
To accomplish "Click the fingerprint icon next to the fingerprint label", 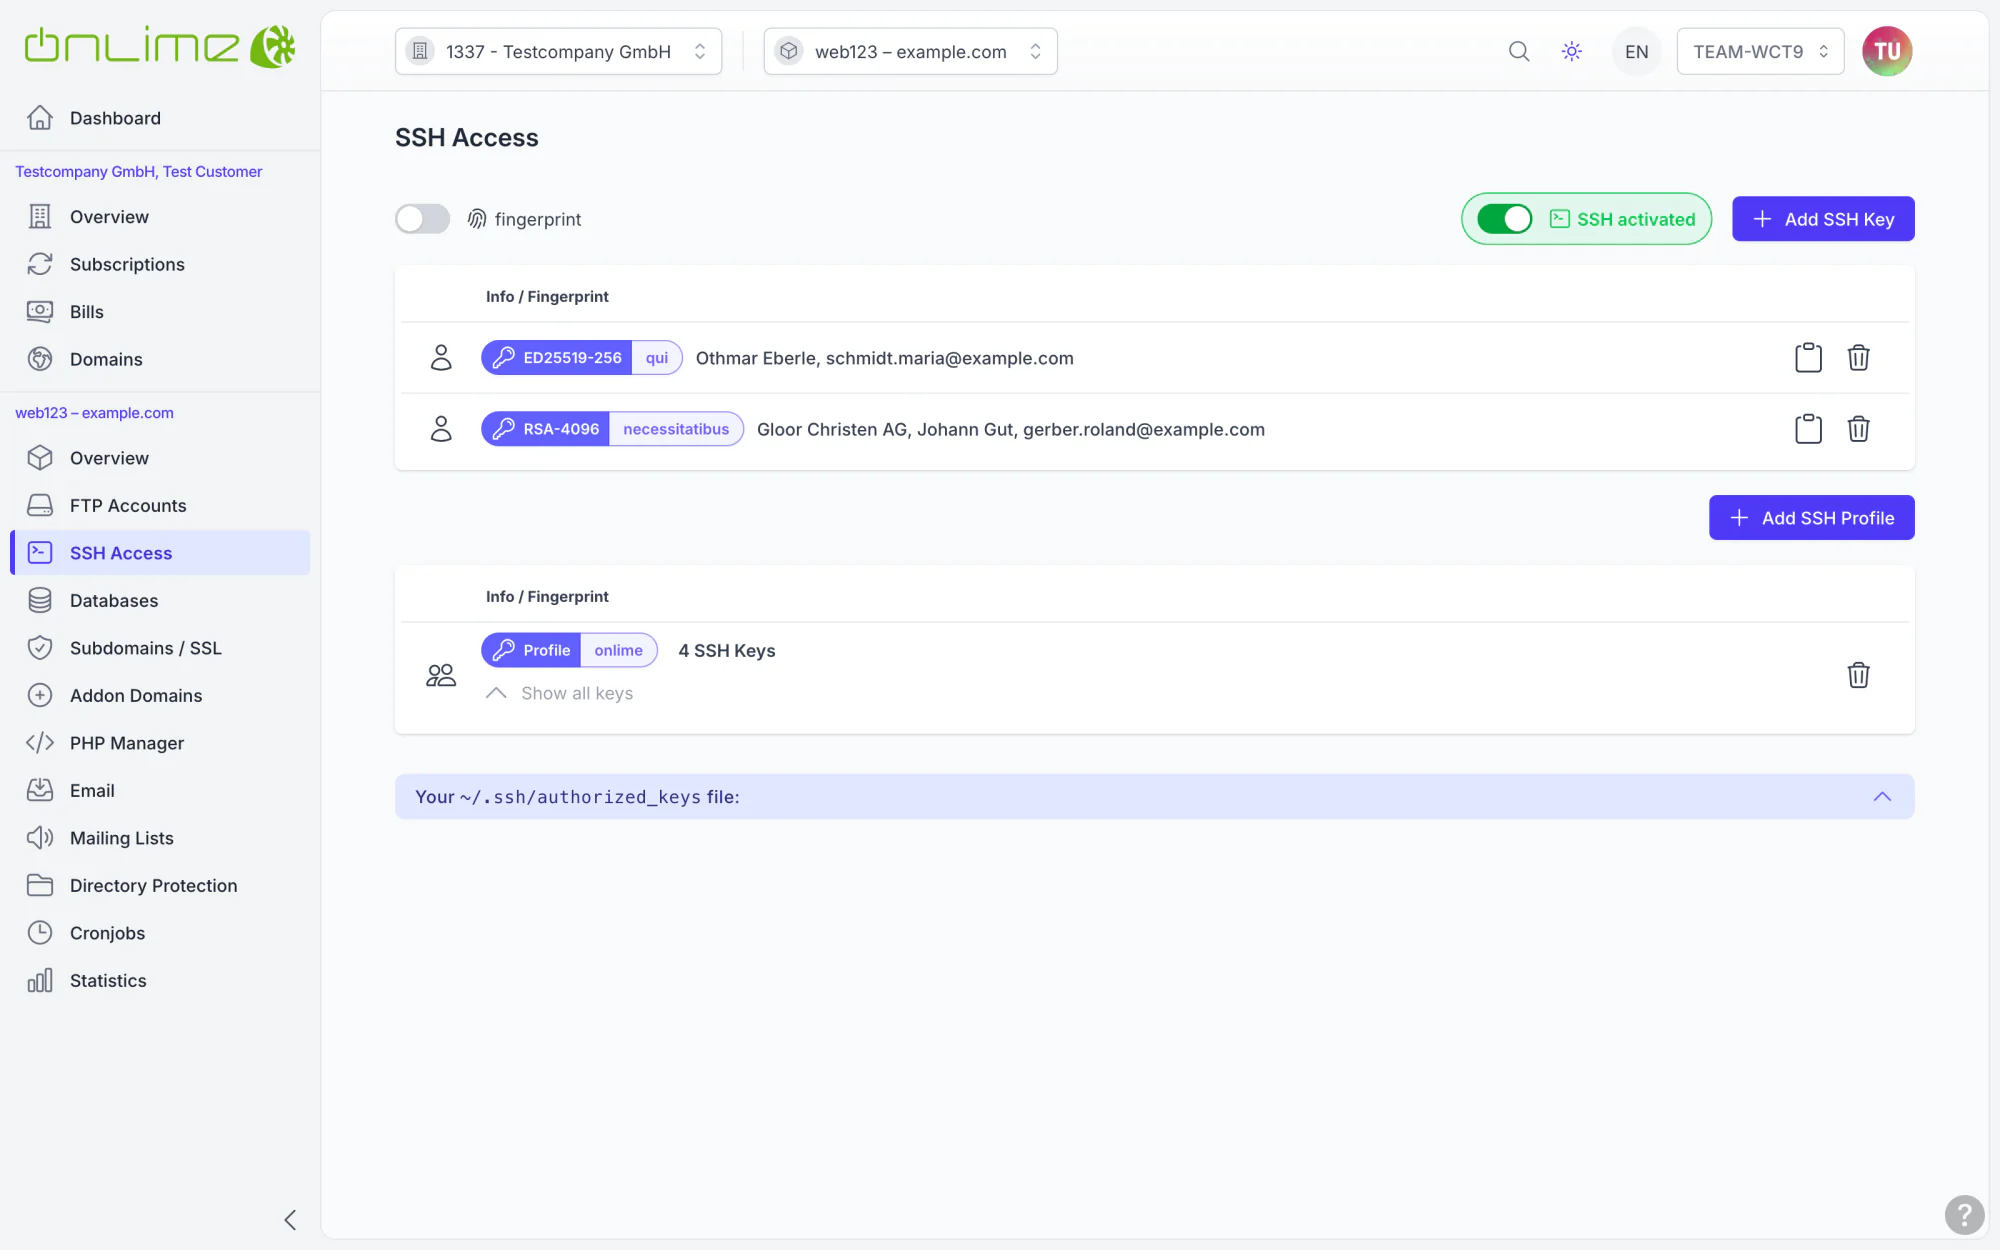I will 477,219.
